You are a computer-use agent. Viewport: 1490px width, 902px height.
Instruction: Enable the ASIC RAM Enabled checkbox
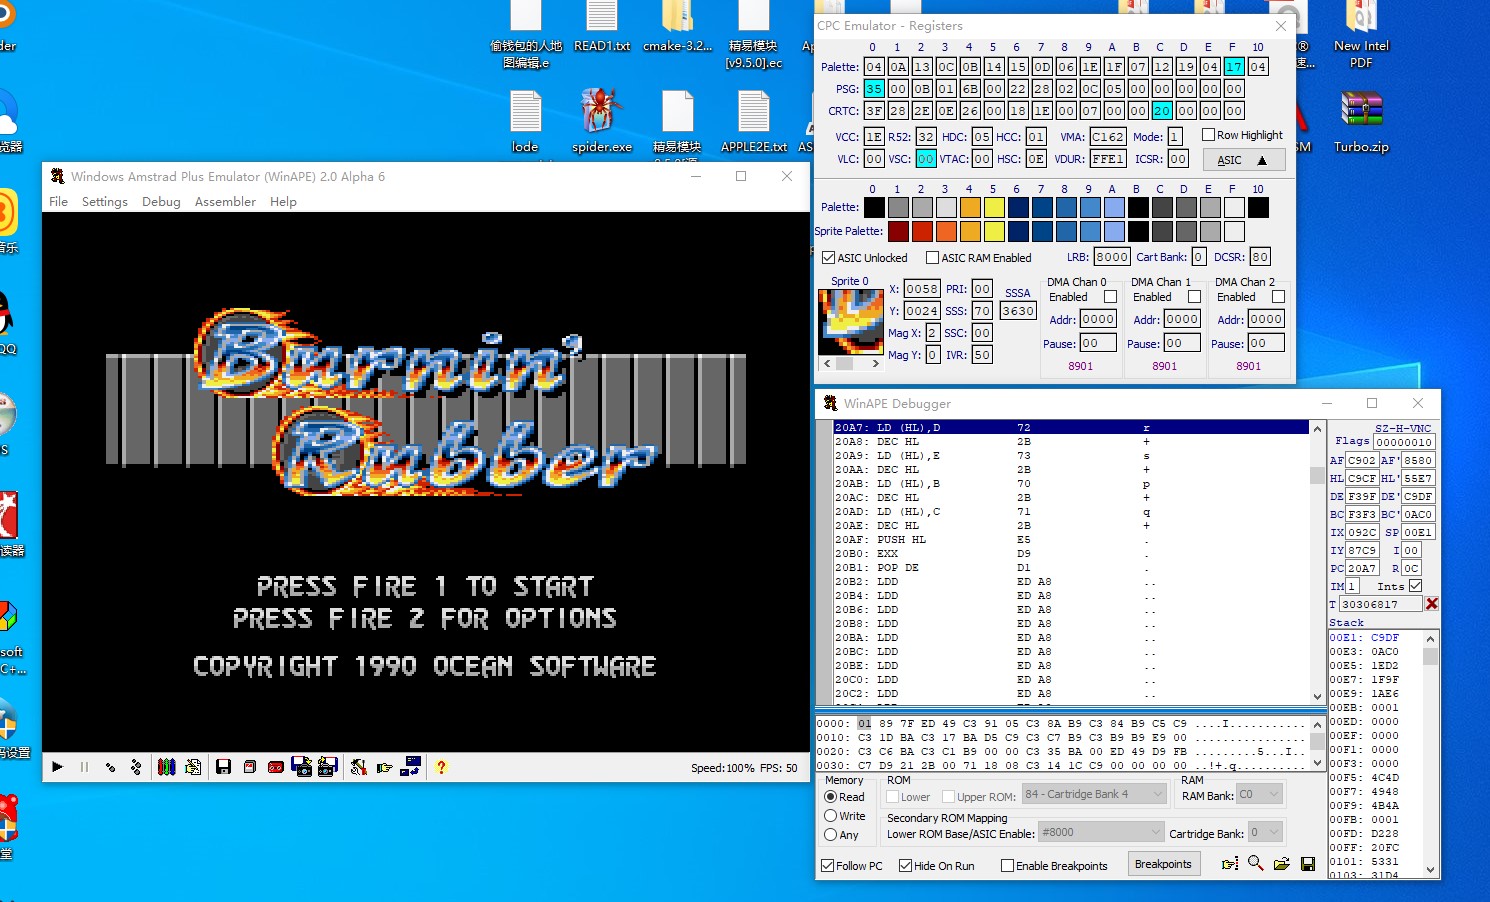(x=932, y=258)
